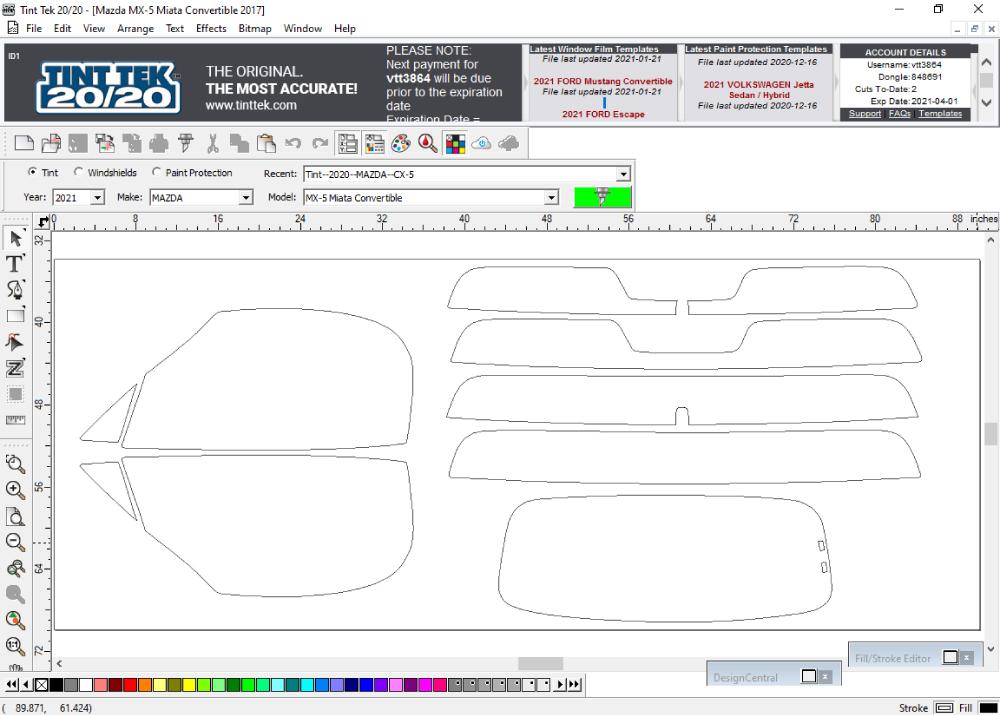Select the Tint radio button

[x=32, y=172]
